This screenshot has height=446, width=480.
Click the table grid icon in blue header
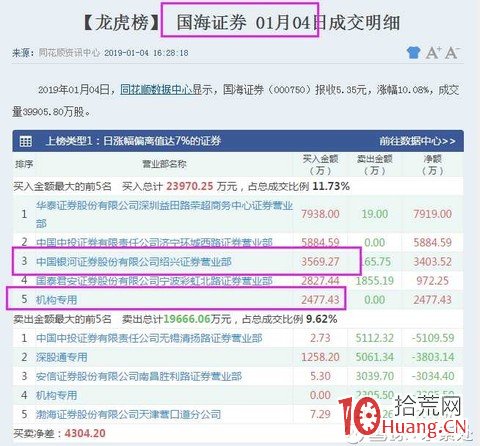(x=26, y=141)
